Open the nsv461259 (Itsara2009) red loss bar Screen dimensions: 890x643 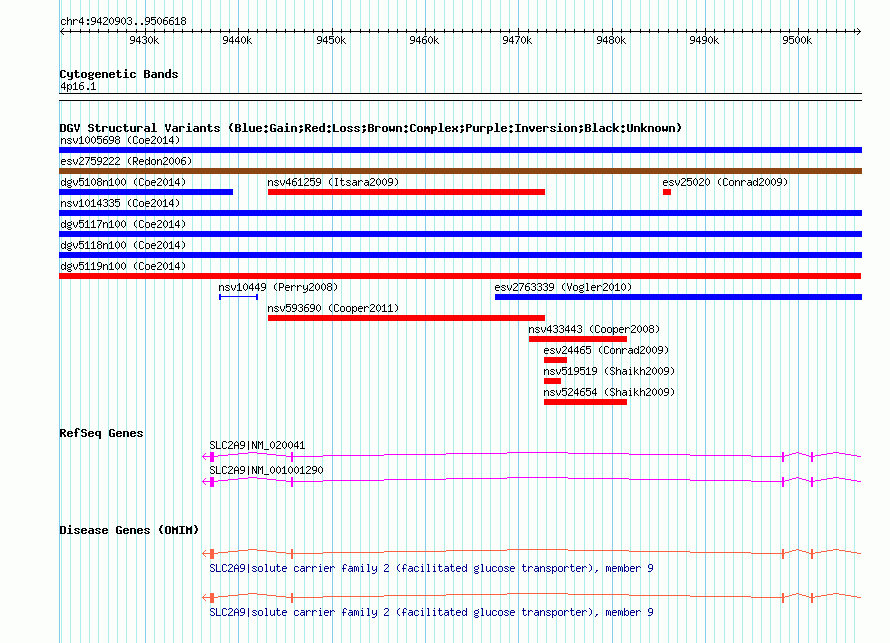pos(406,192)
